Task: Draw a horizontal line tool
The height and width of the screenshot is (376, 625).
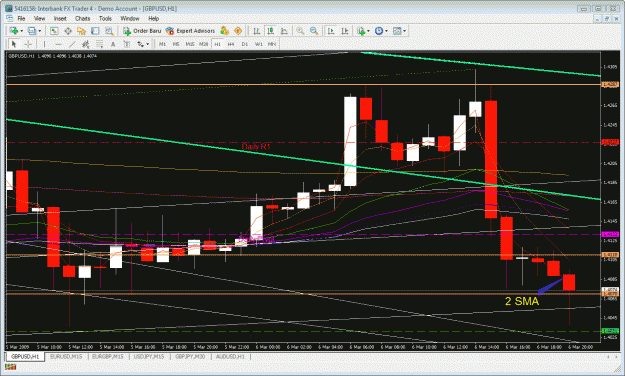Action: point(59,44)
